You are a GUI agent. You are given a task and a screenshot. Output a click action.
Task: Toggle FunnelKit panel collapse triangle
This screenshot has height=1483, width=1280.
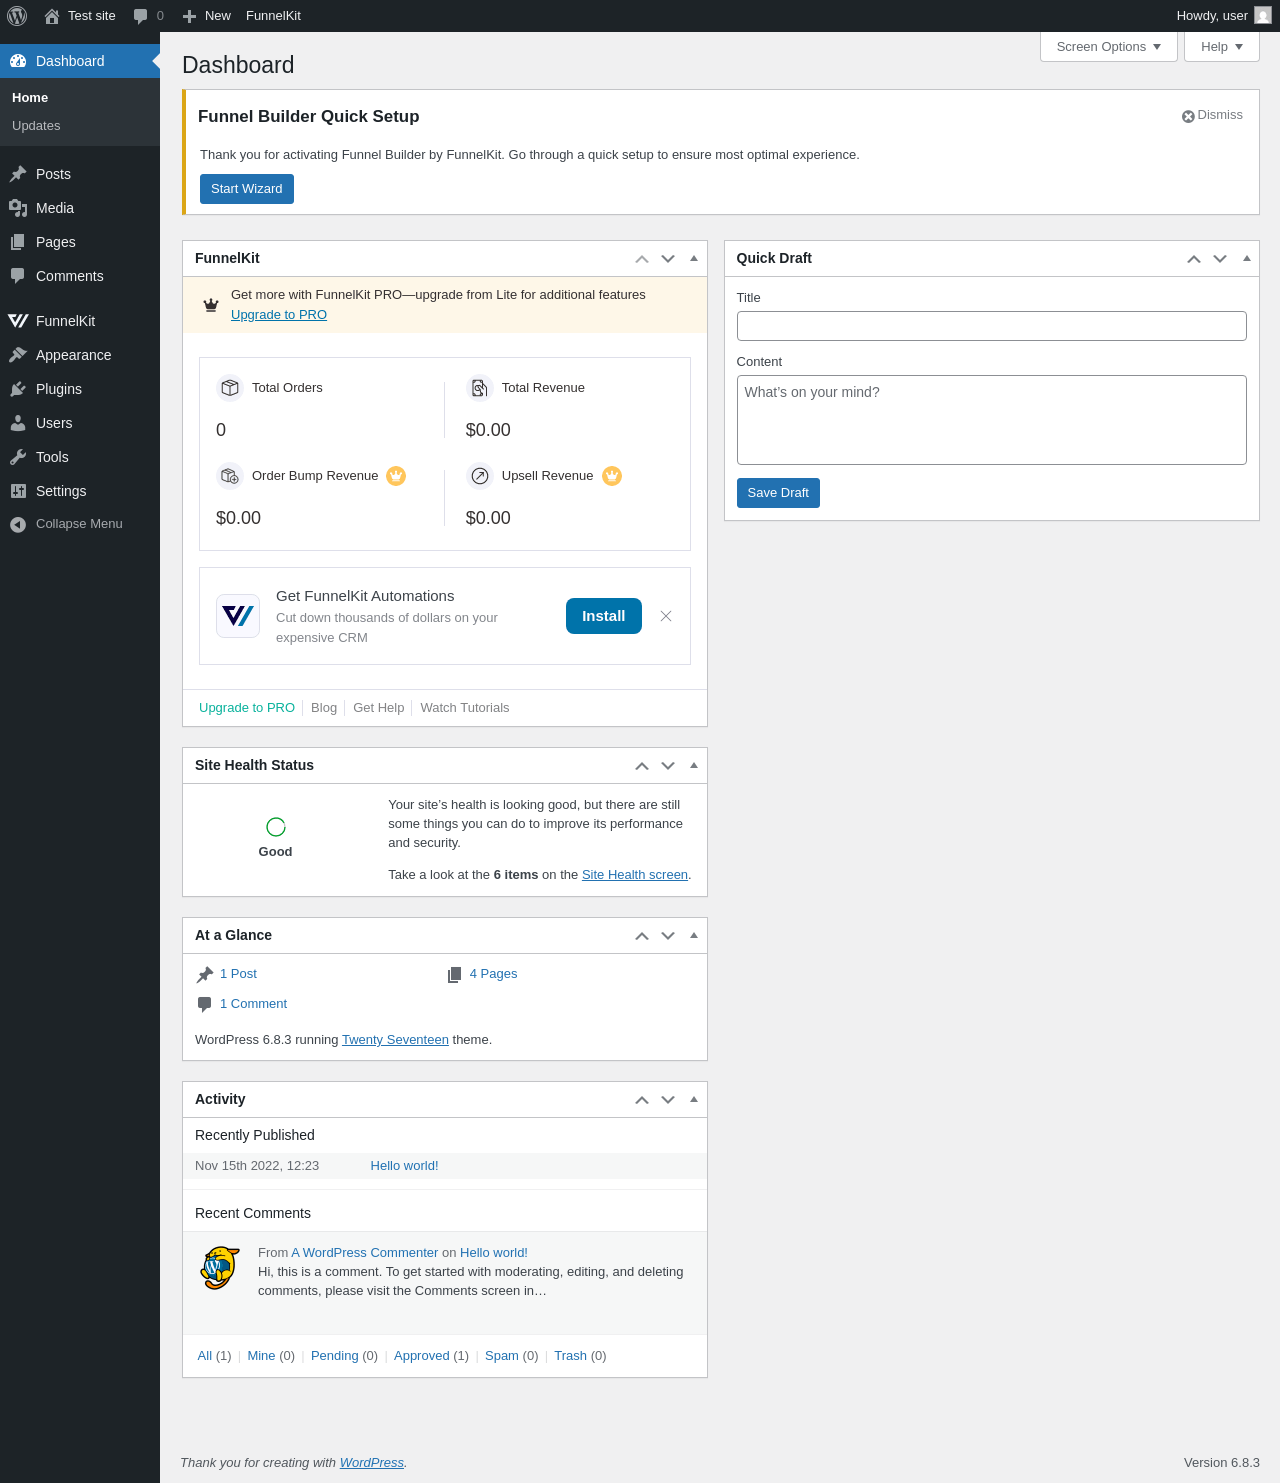click(694, 258)
